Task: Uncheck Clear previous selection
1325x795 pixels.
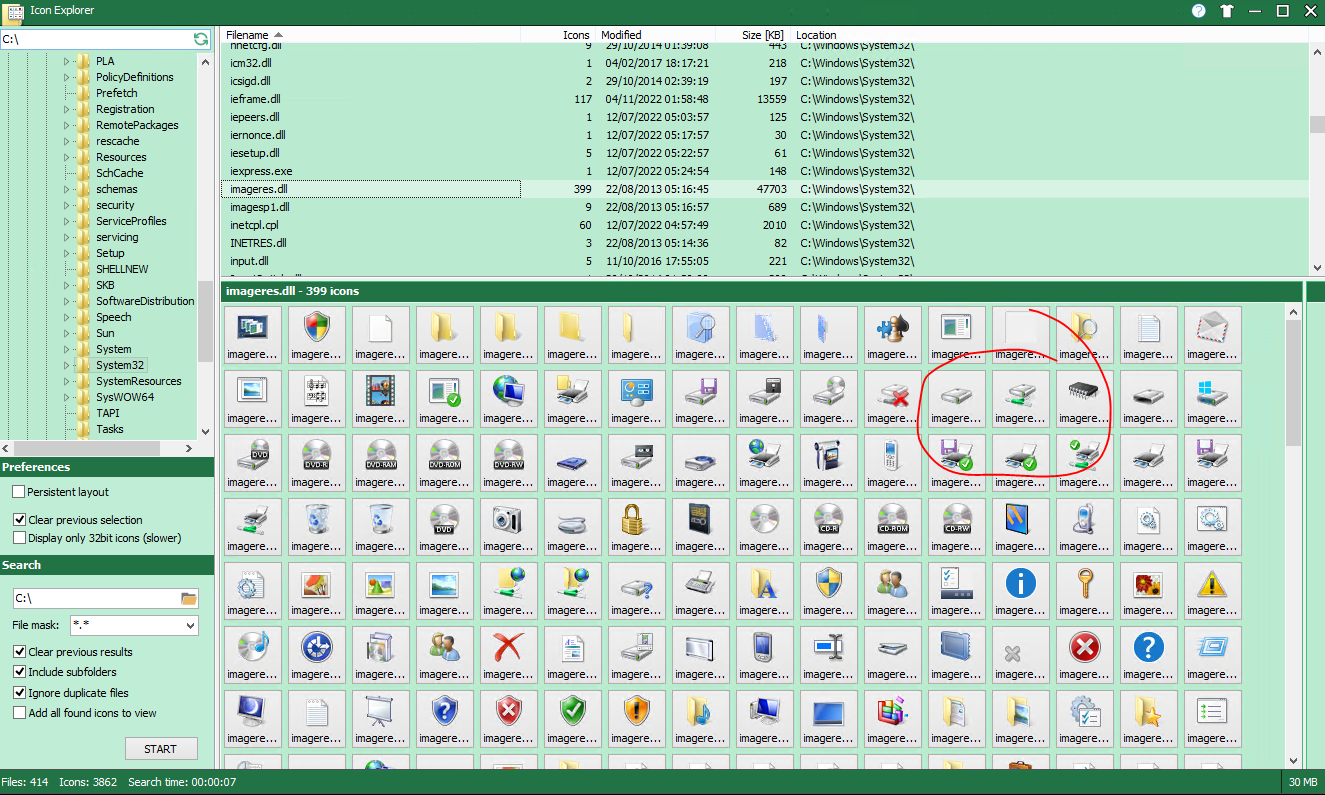Action: tap(19, 520)
